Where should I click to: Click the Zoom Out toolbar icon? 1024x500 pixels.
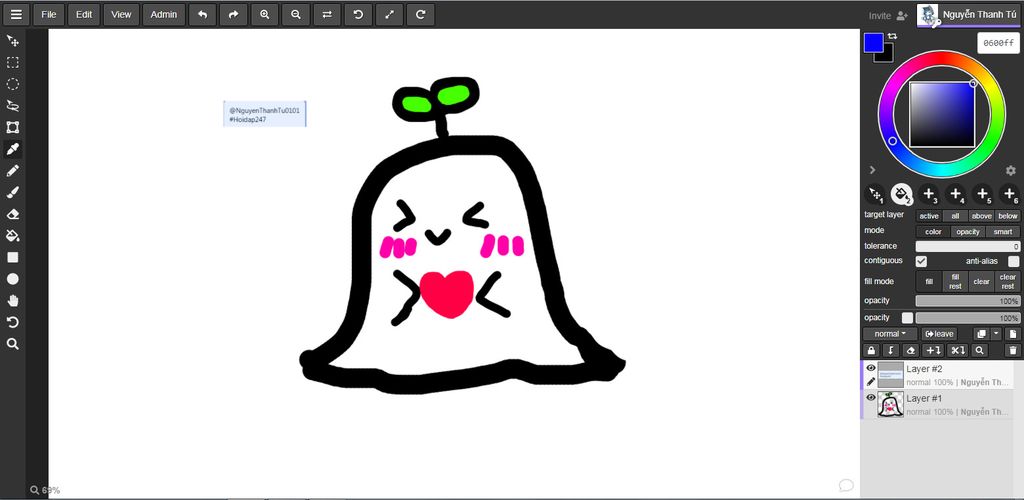click(x=296, y=14)
